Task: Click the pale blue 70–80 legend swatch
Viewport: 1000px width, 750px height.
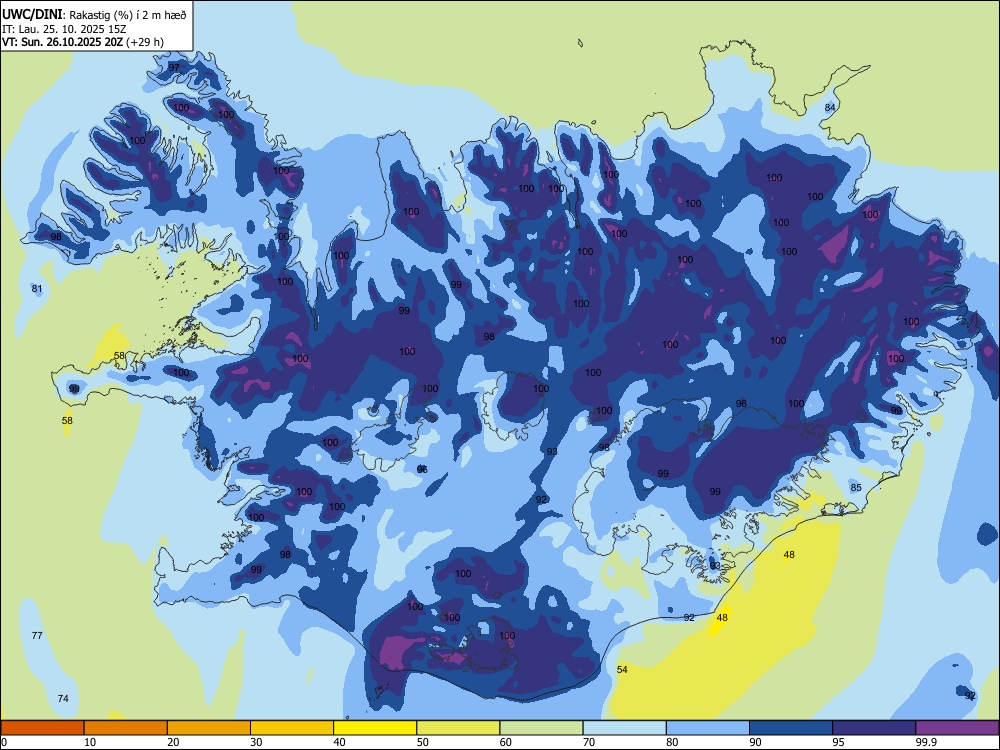Action: coord(624,728)
